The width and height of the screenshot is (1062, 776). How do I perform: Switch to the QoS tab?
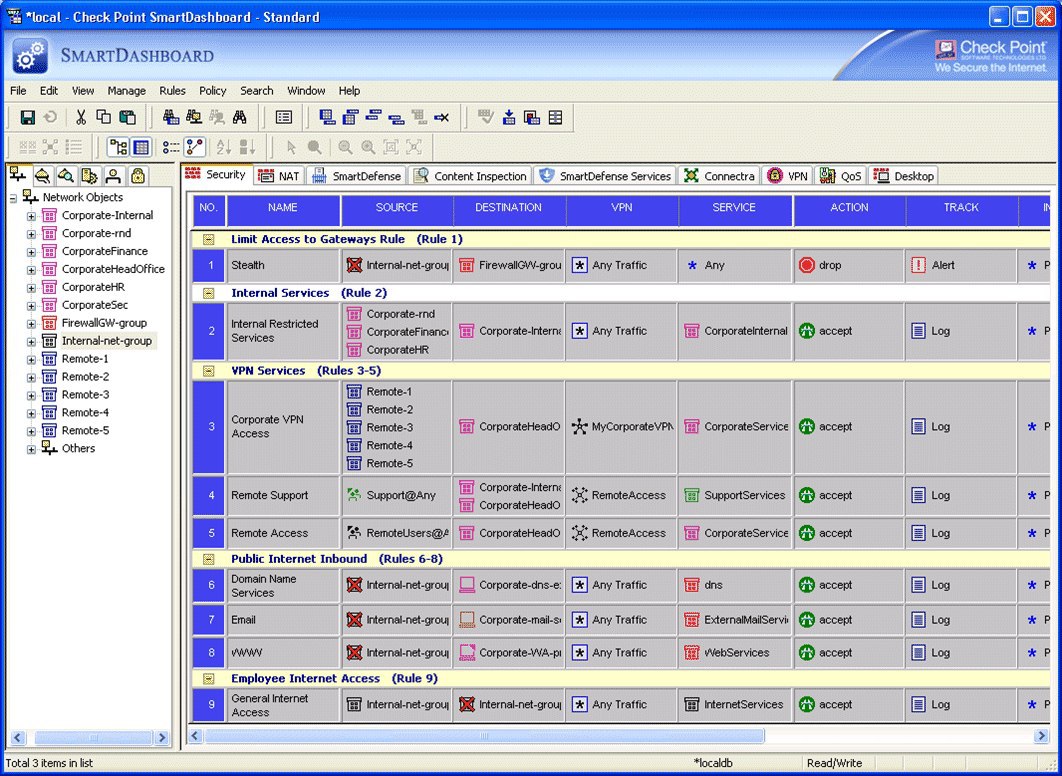[840, 176]
